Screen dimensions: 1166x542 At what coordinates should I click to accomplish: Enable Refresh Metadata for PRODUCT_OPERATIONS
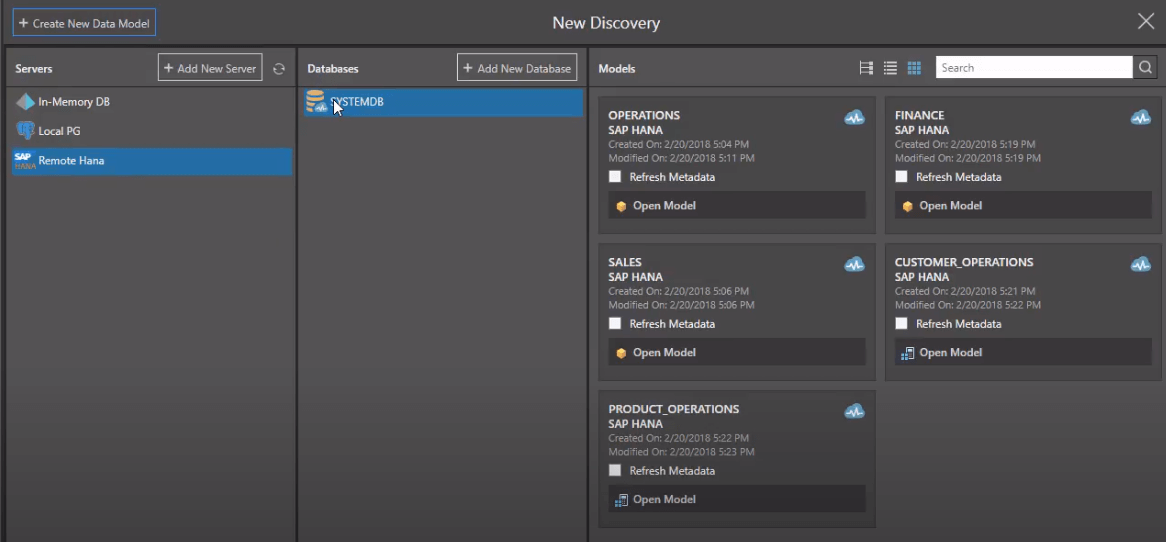(x=615, y=471)
